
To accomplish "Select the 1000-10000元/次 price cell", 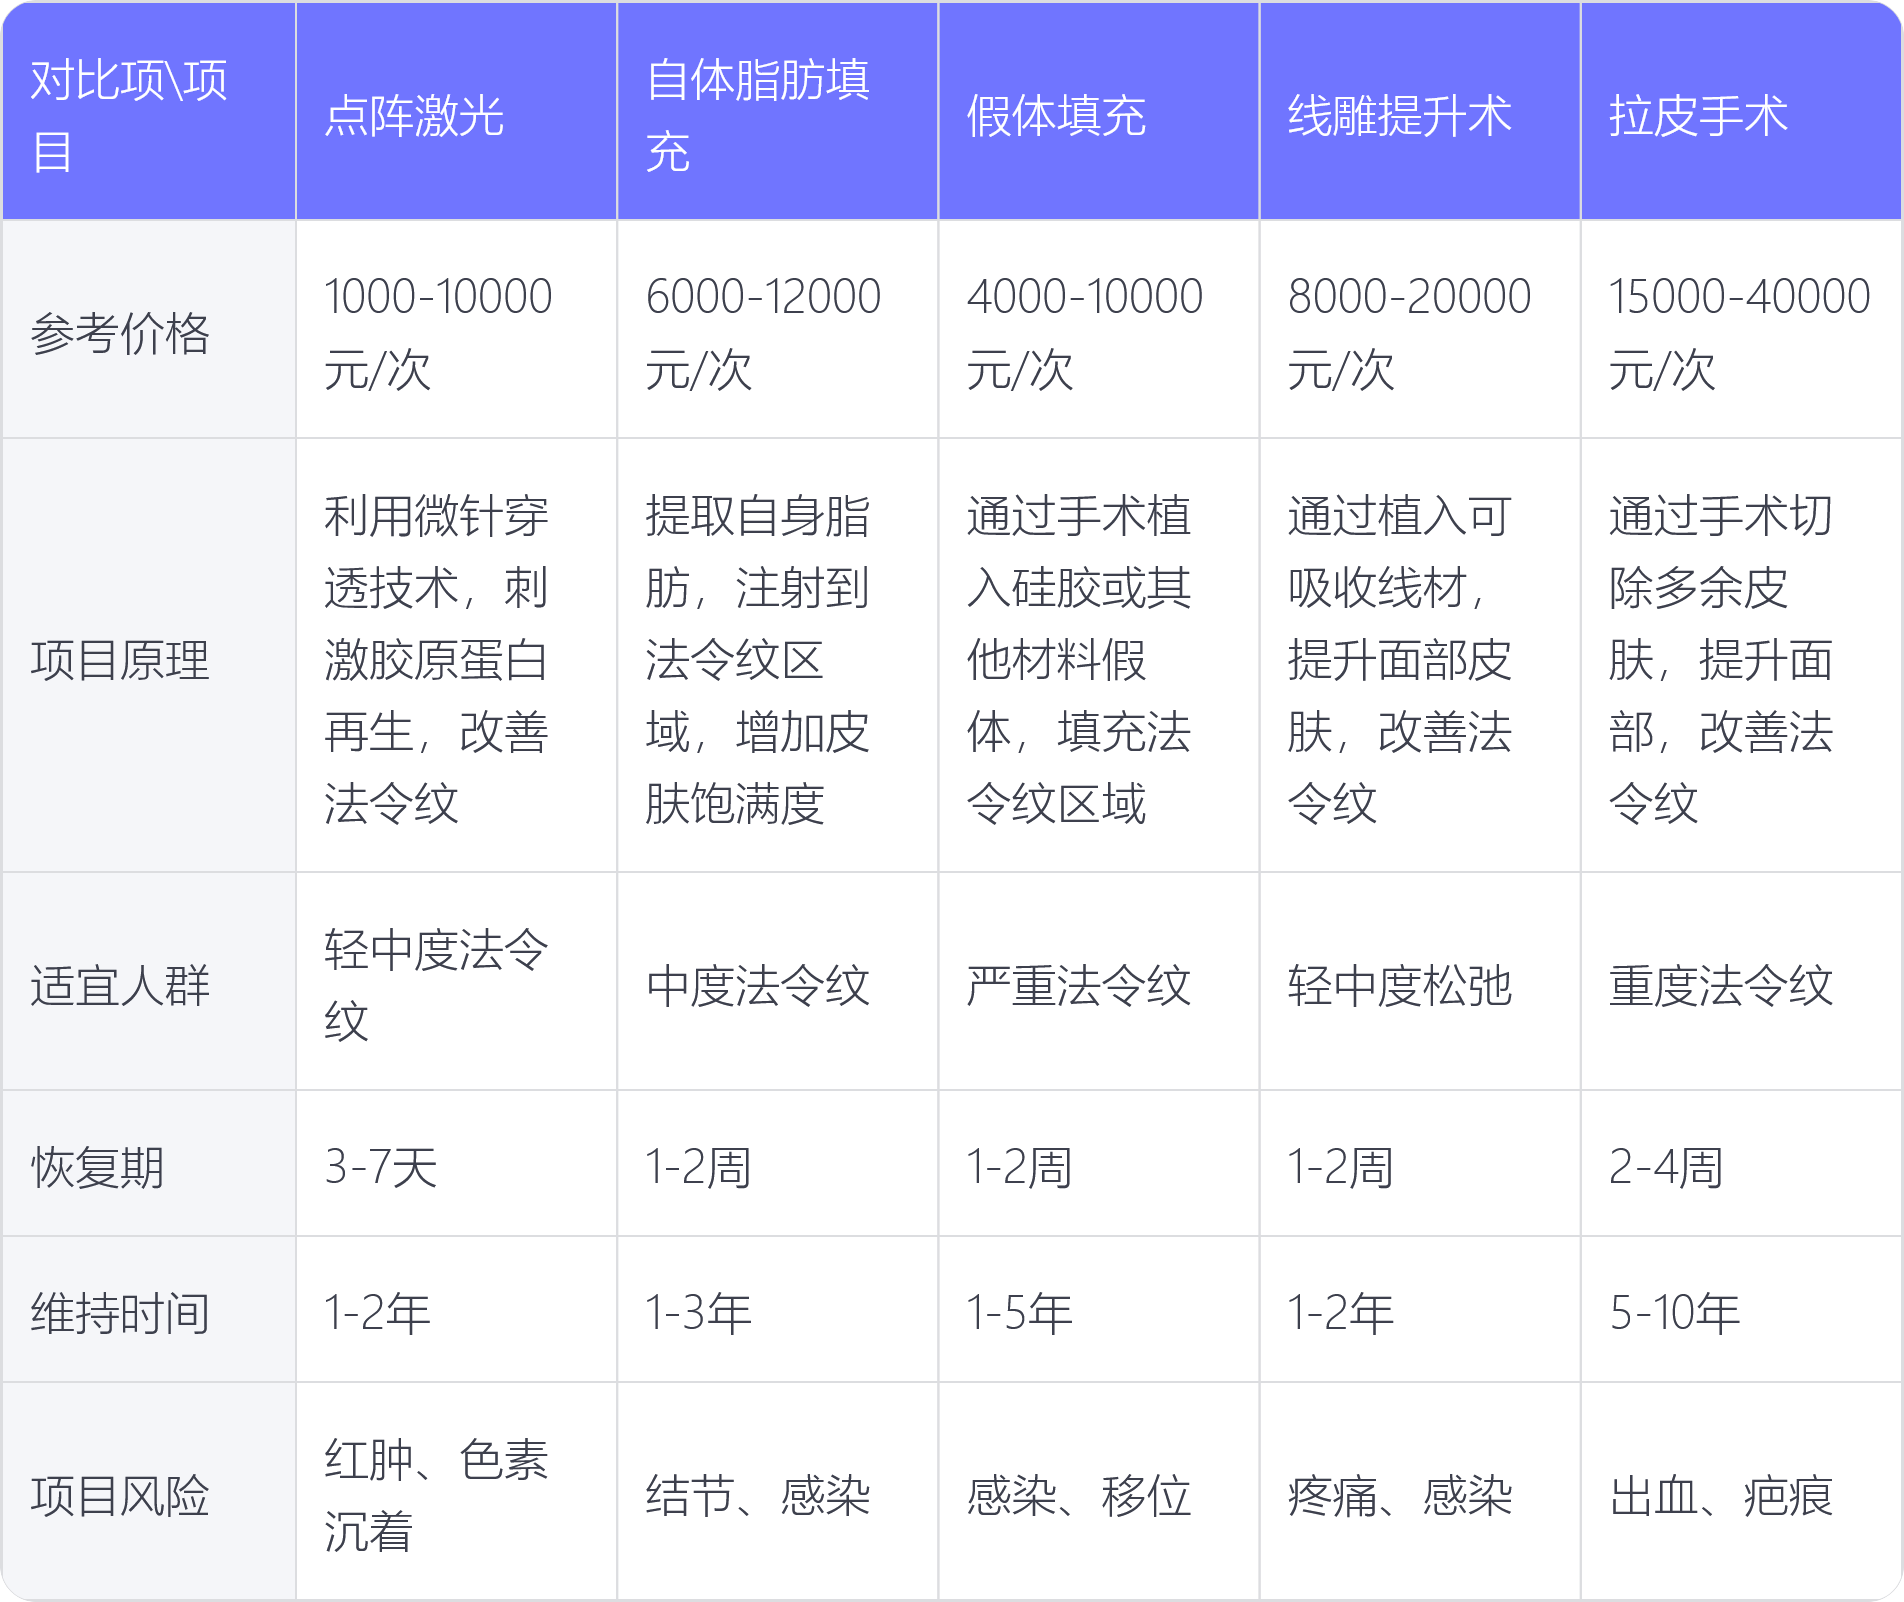I will (x=457, y=329).
